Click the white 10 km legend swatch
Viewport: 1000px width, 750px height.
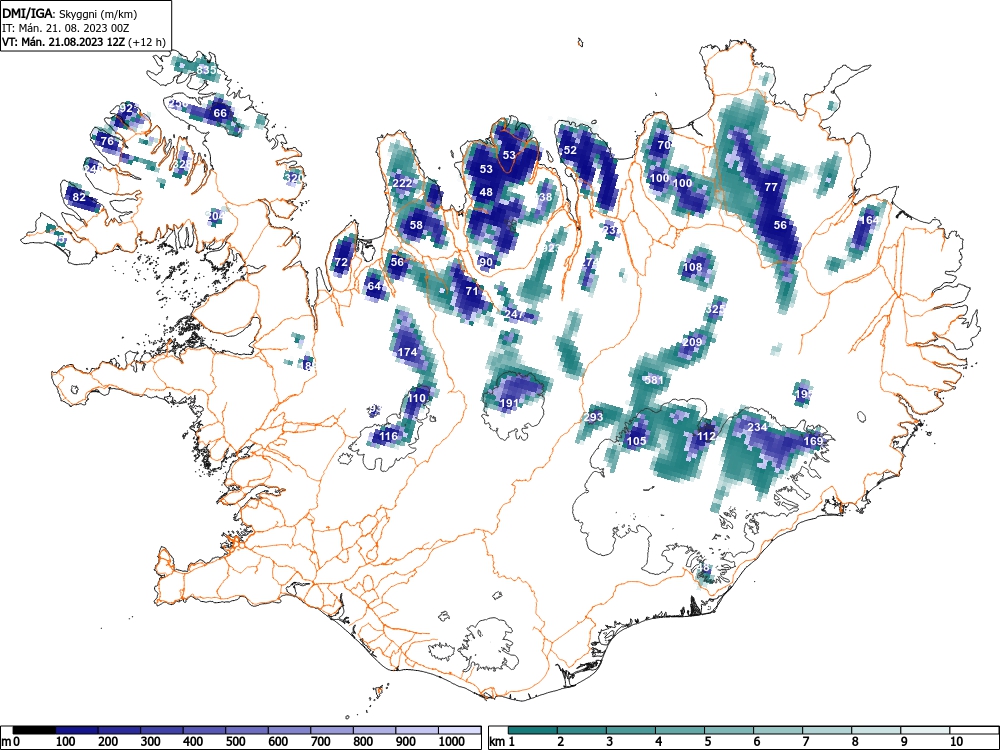point(974,730)
